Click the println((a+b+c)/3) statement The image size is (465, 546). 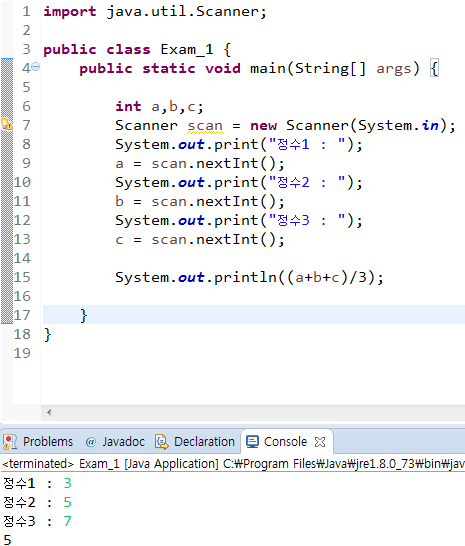point(249,278)
